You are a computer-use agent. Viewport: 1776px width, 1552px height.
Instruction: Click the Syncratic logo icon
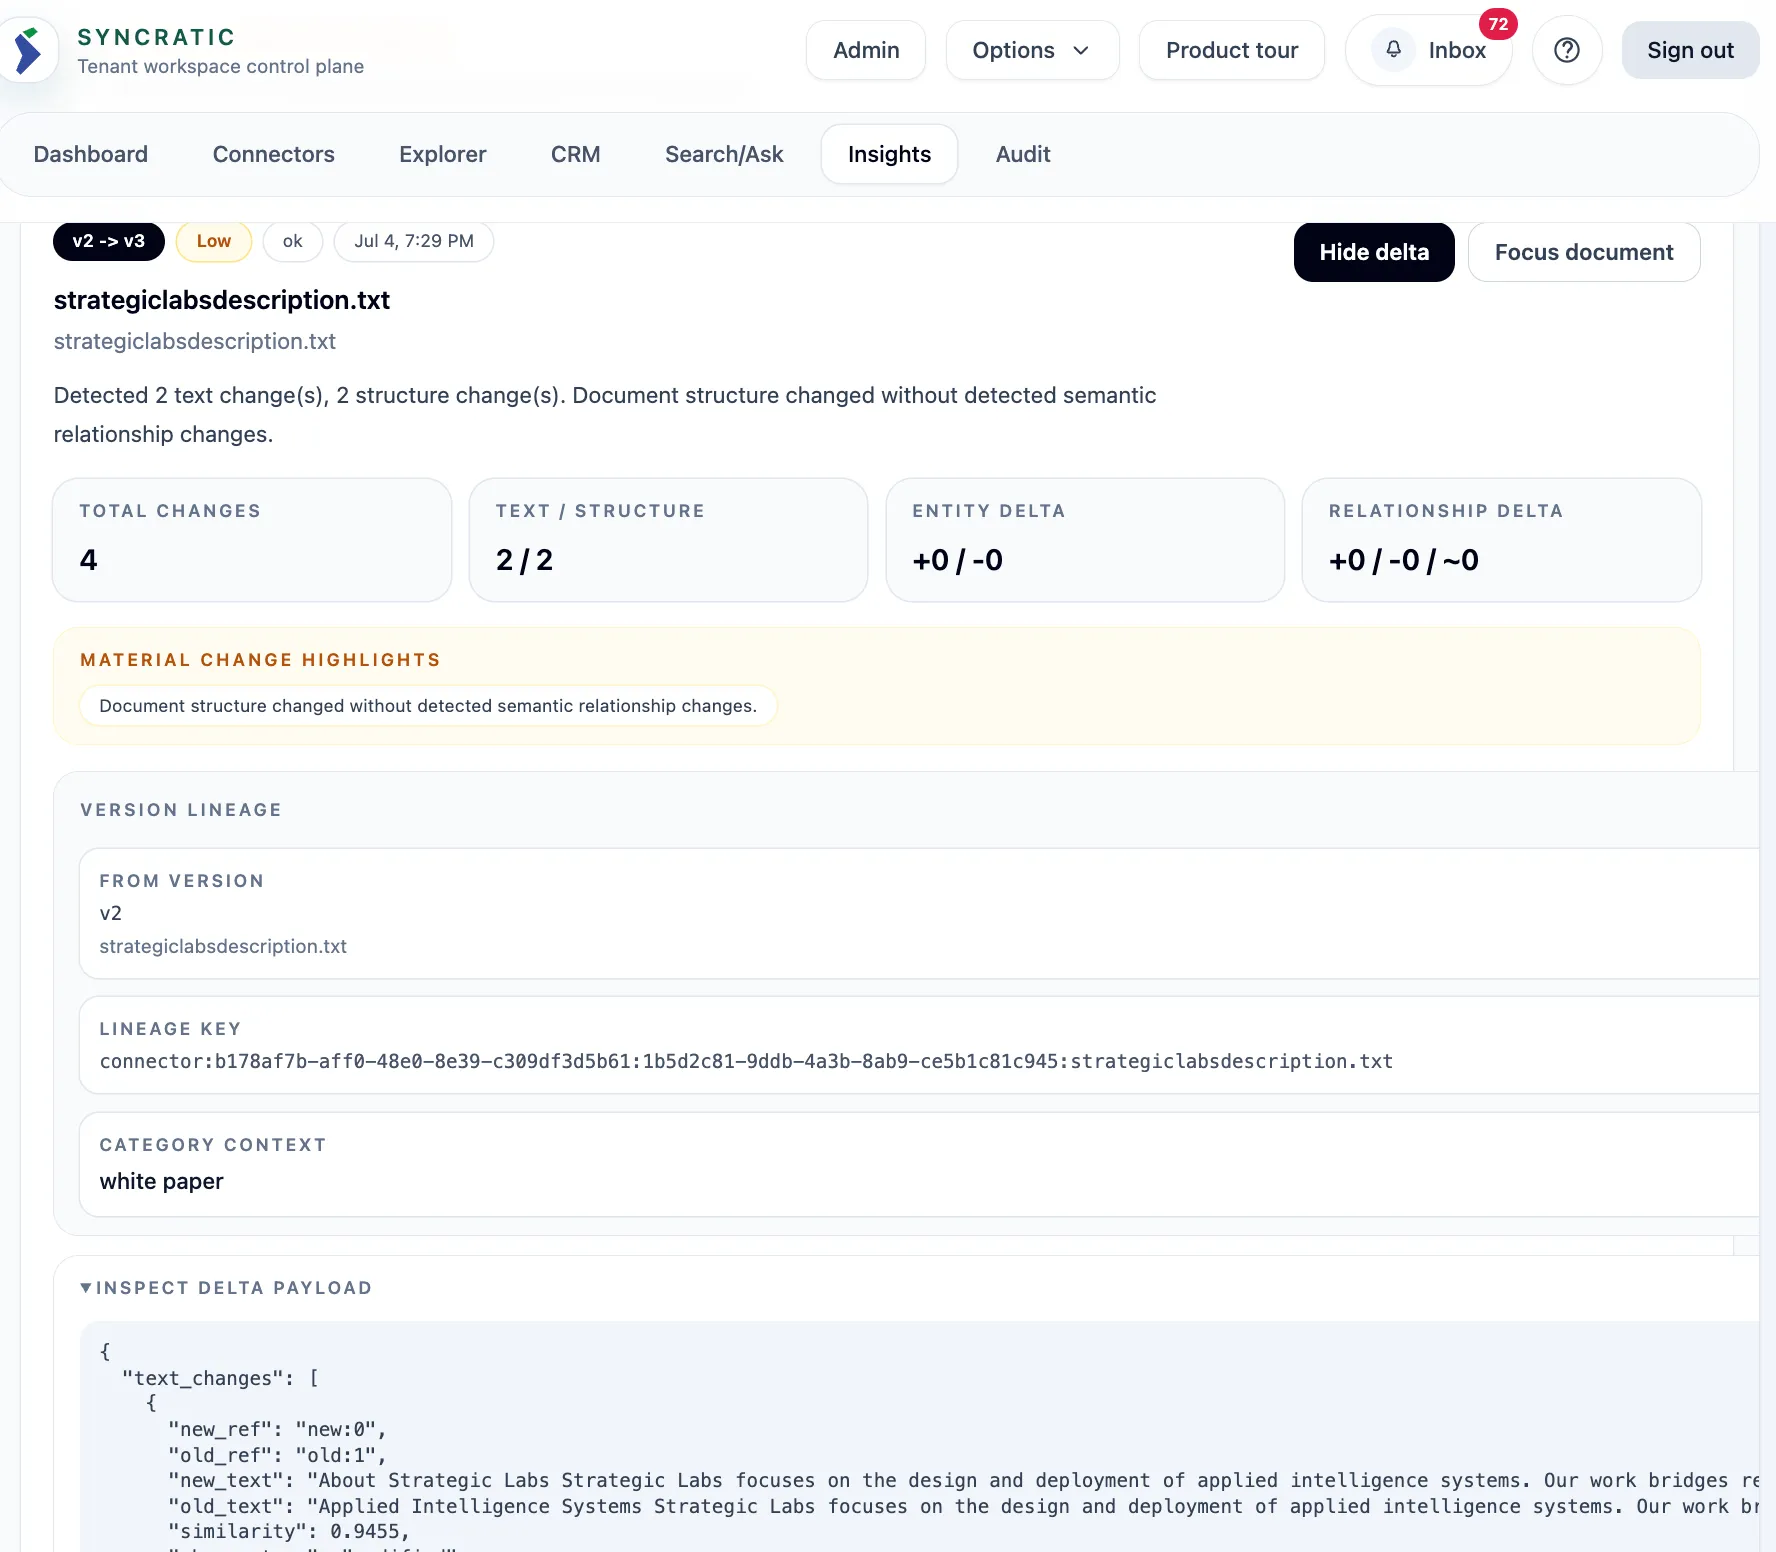coord(28,51)
